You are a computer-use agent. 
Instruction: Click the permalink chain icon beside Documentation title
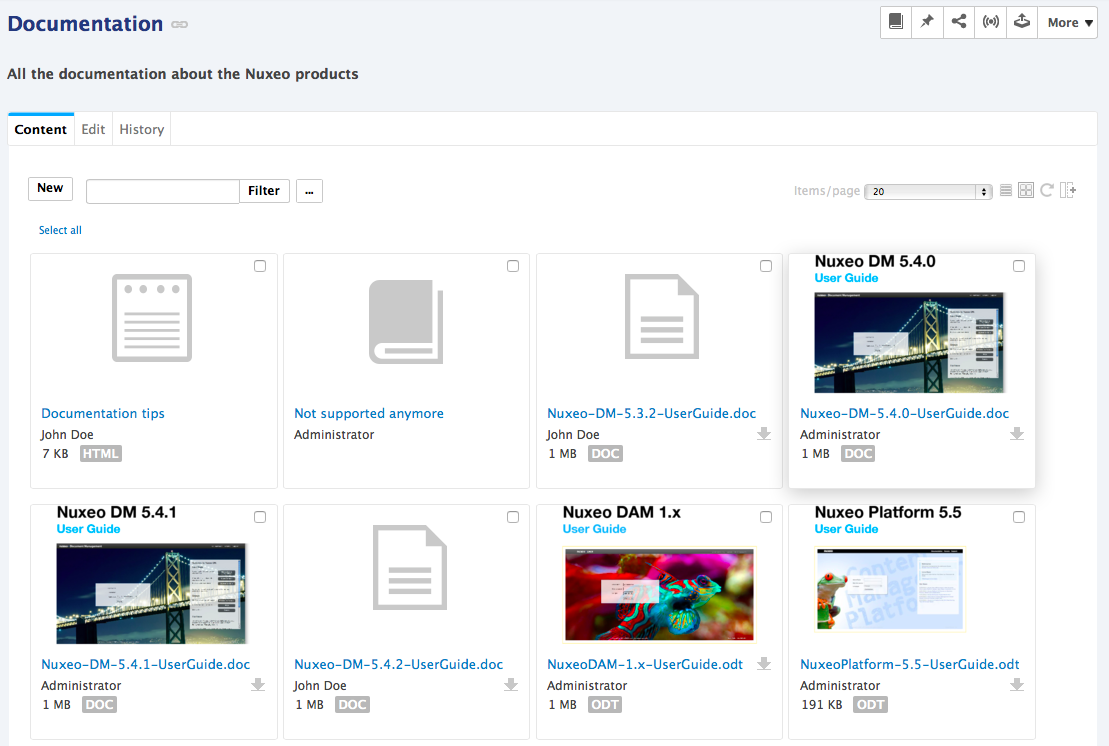[180, 25]
